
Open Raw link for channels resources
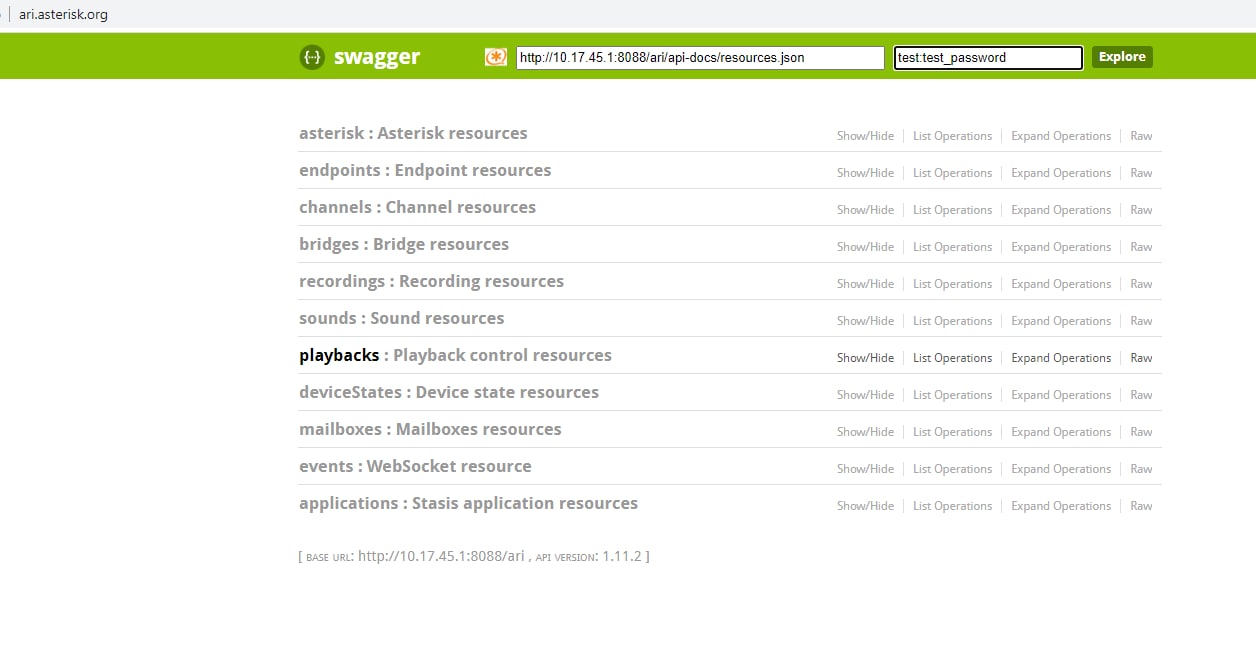1141,210
